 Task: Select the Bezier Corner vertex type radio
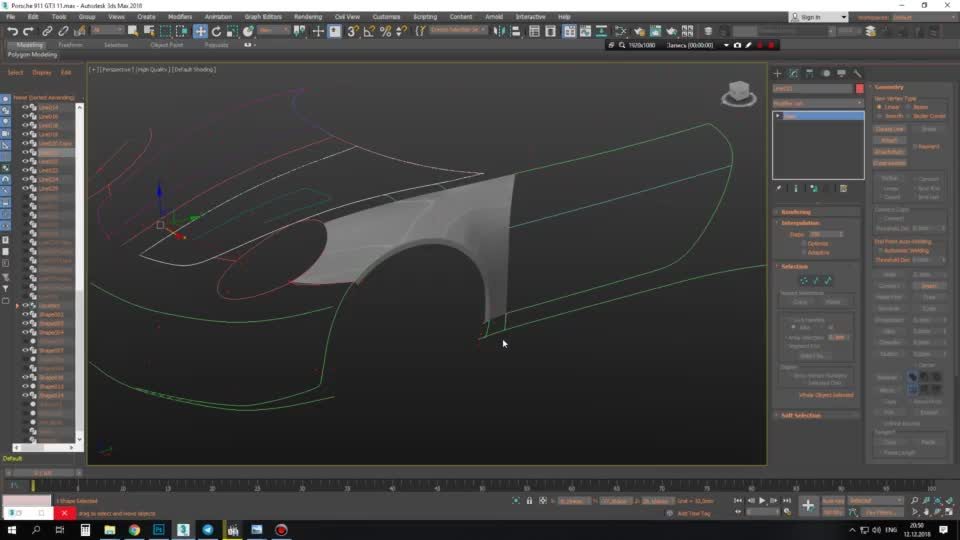point(909,116)
